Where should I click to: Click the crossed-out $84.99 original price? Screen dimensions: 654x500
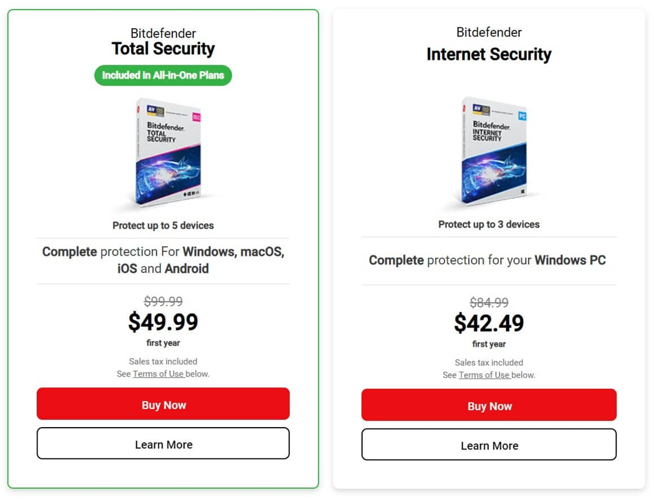tap(489, 302)
